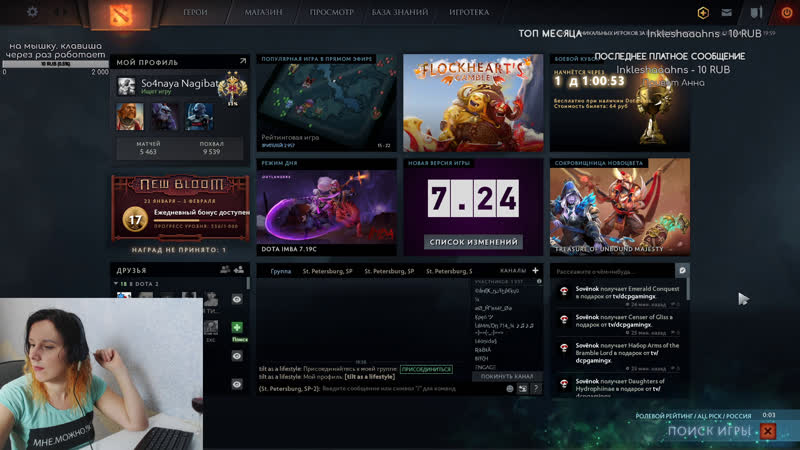
Task: Click the СПИСОК ИЗМЕНЕНИЙ button
Action: pos(473,242)
